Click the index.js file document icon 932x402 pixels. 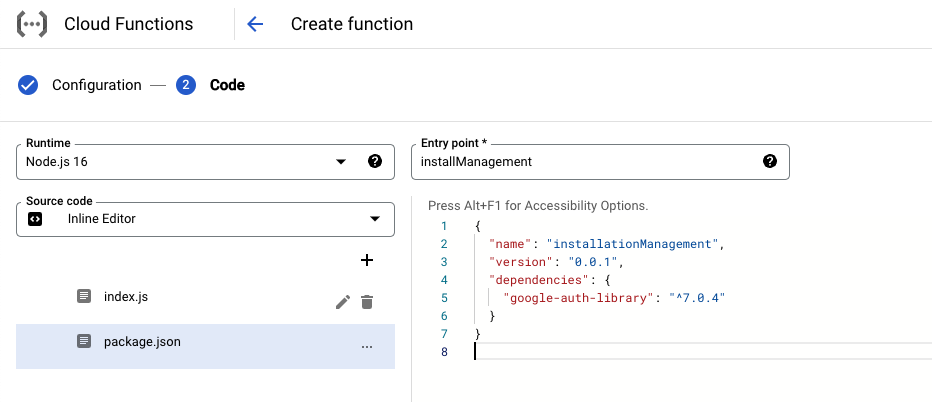pos(84,296)
